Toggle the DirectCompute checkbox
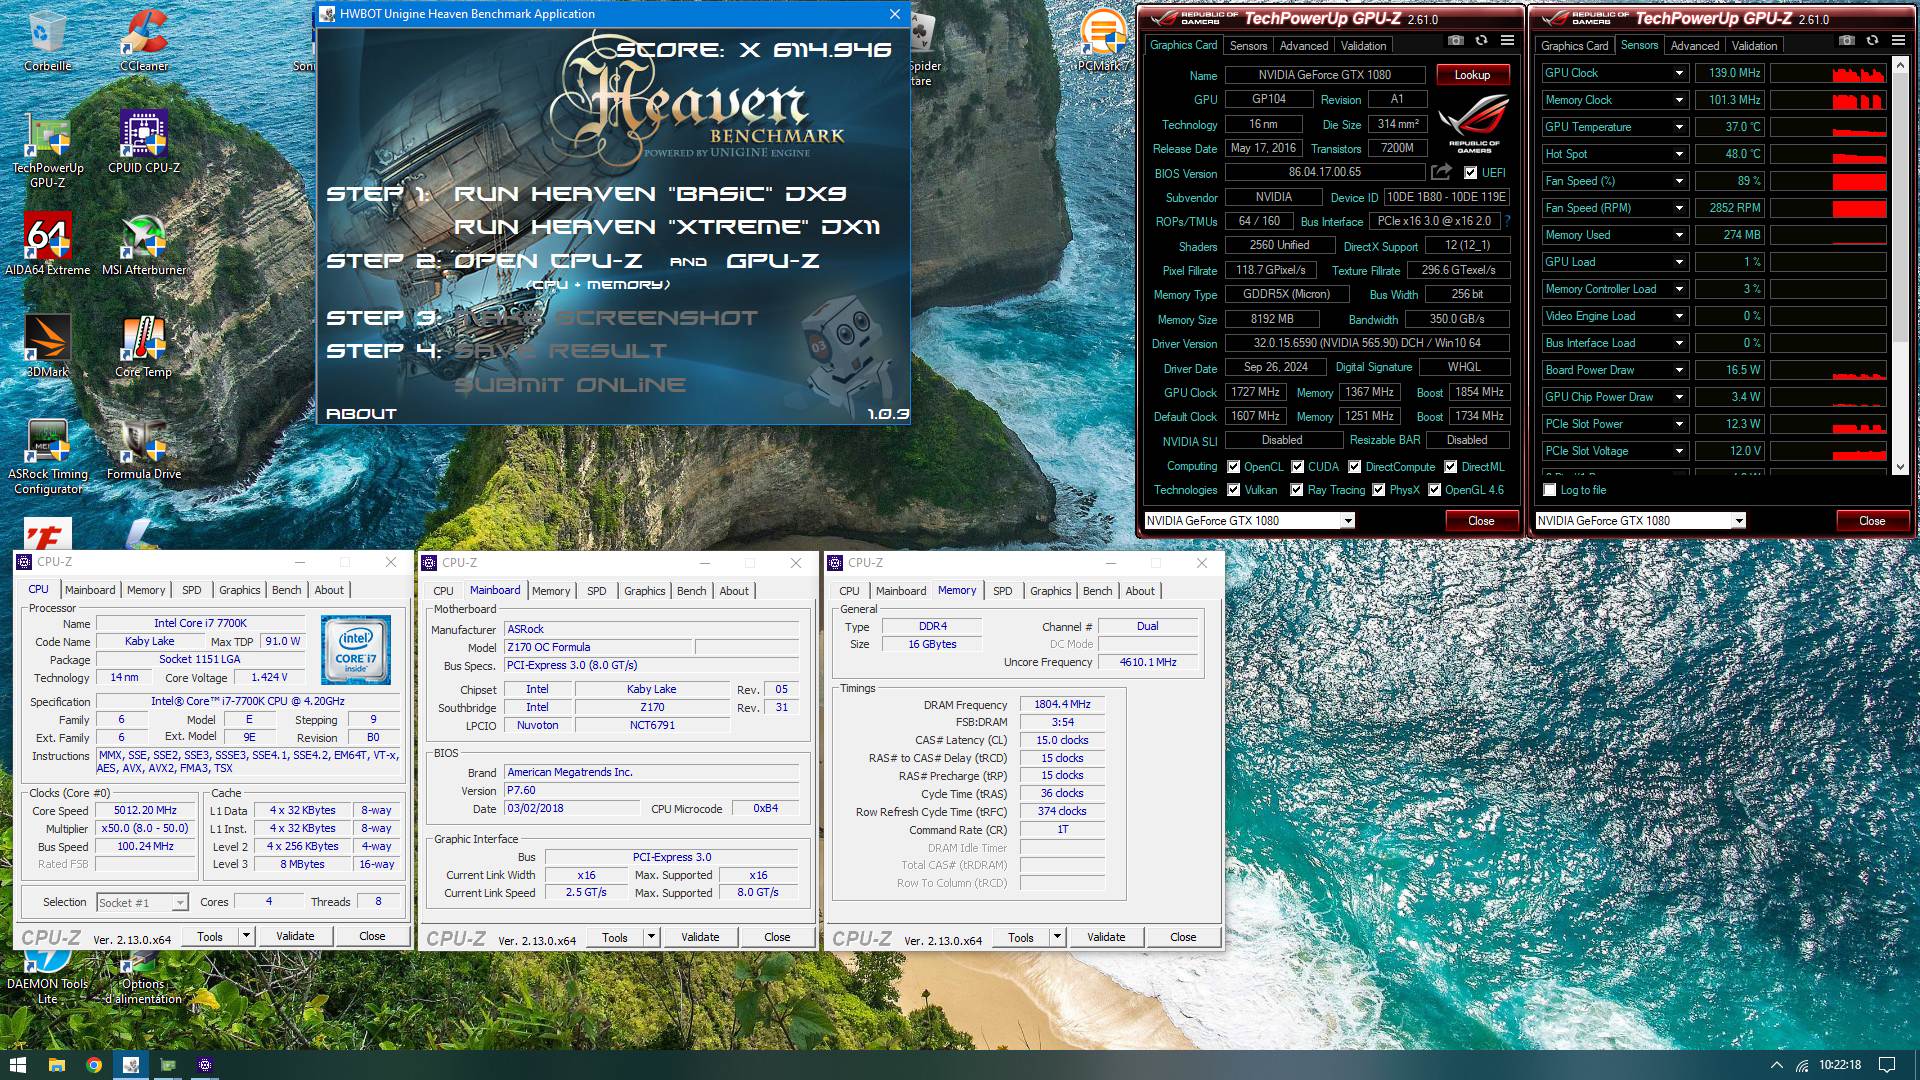 pos(1355,467)
